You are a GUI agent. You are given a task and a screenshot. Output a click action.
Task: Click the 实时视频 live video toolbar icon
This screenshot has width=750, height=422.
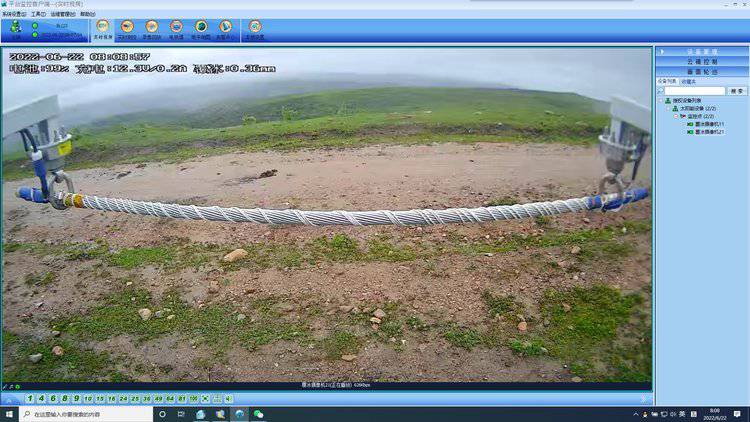(x=102, y=28)
